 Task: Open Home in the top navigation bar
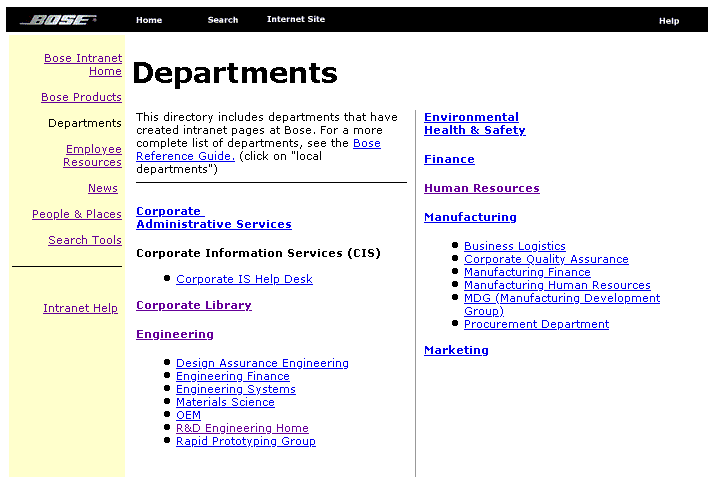click(149, 20)
